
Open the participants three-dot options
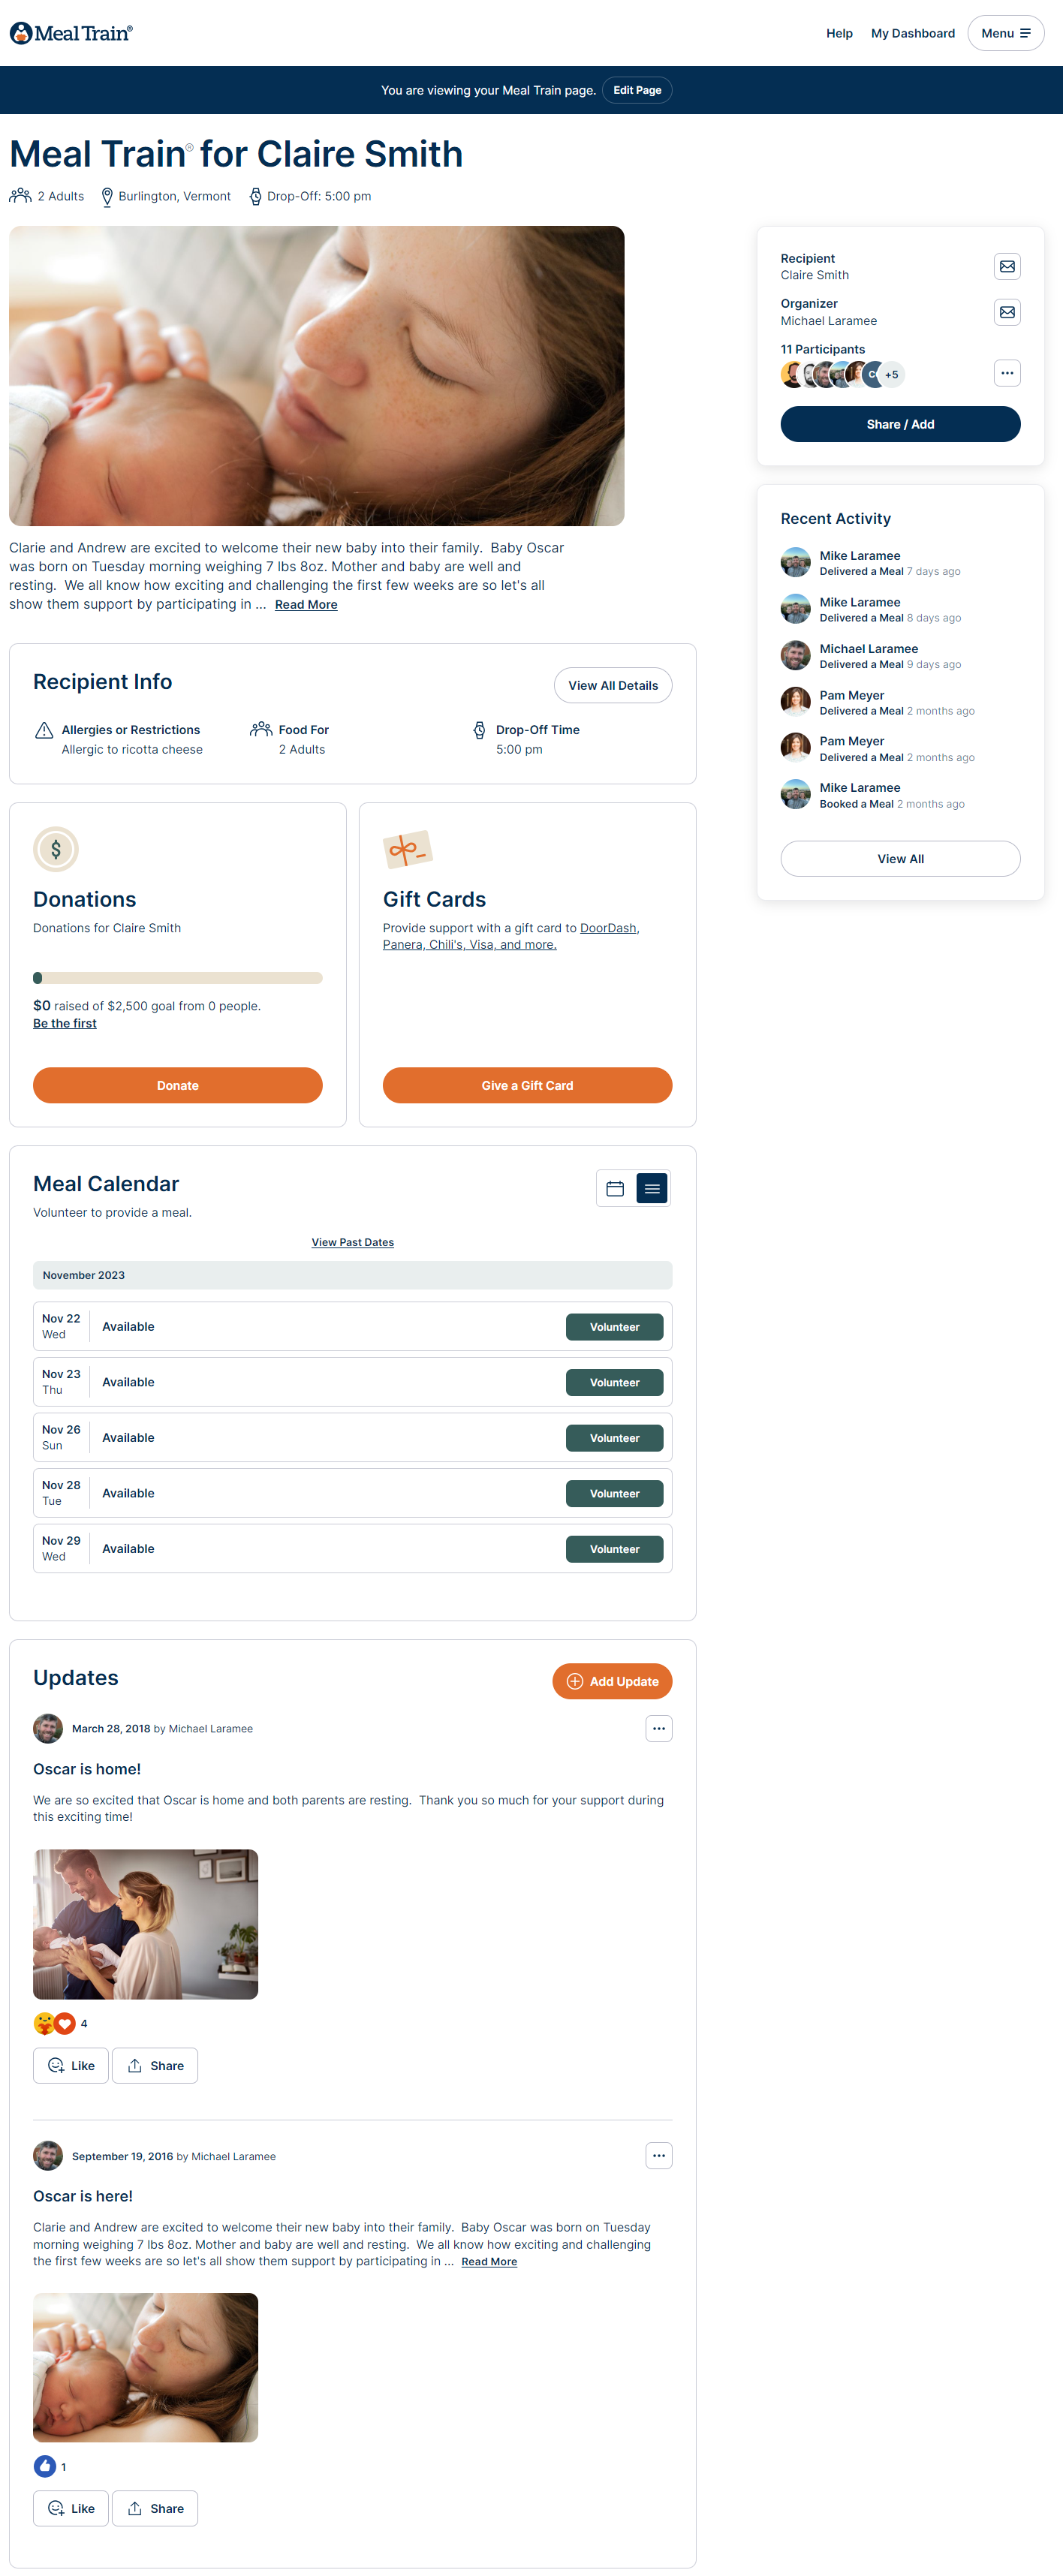coord(1007,373)
